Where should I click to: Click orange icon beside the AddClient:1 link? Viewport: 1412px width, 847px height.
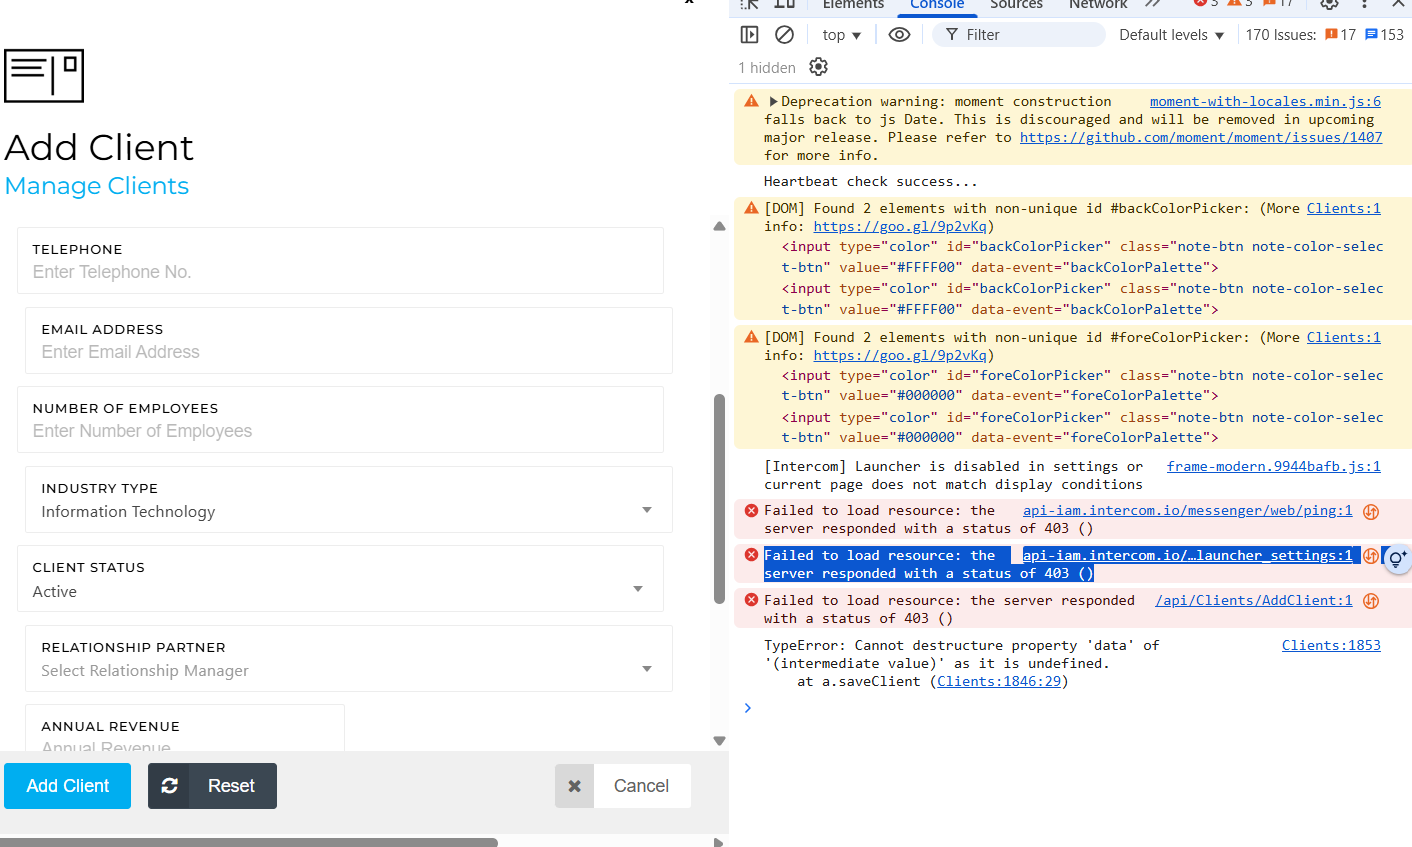pyautogui.click(x=1371, y=601)
